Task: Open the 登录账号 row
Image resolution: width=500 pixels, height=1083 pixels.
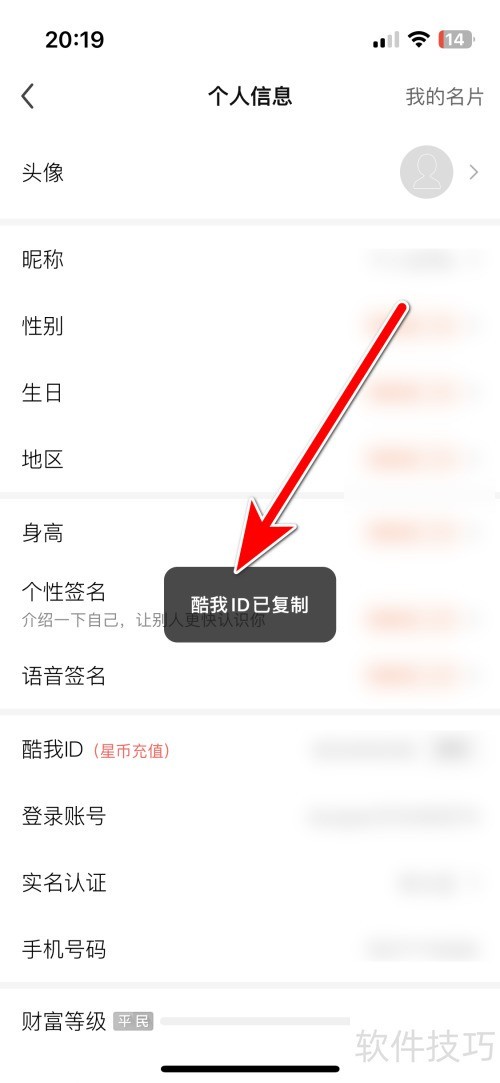Action: [250, 816]
